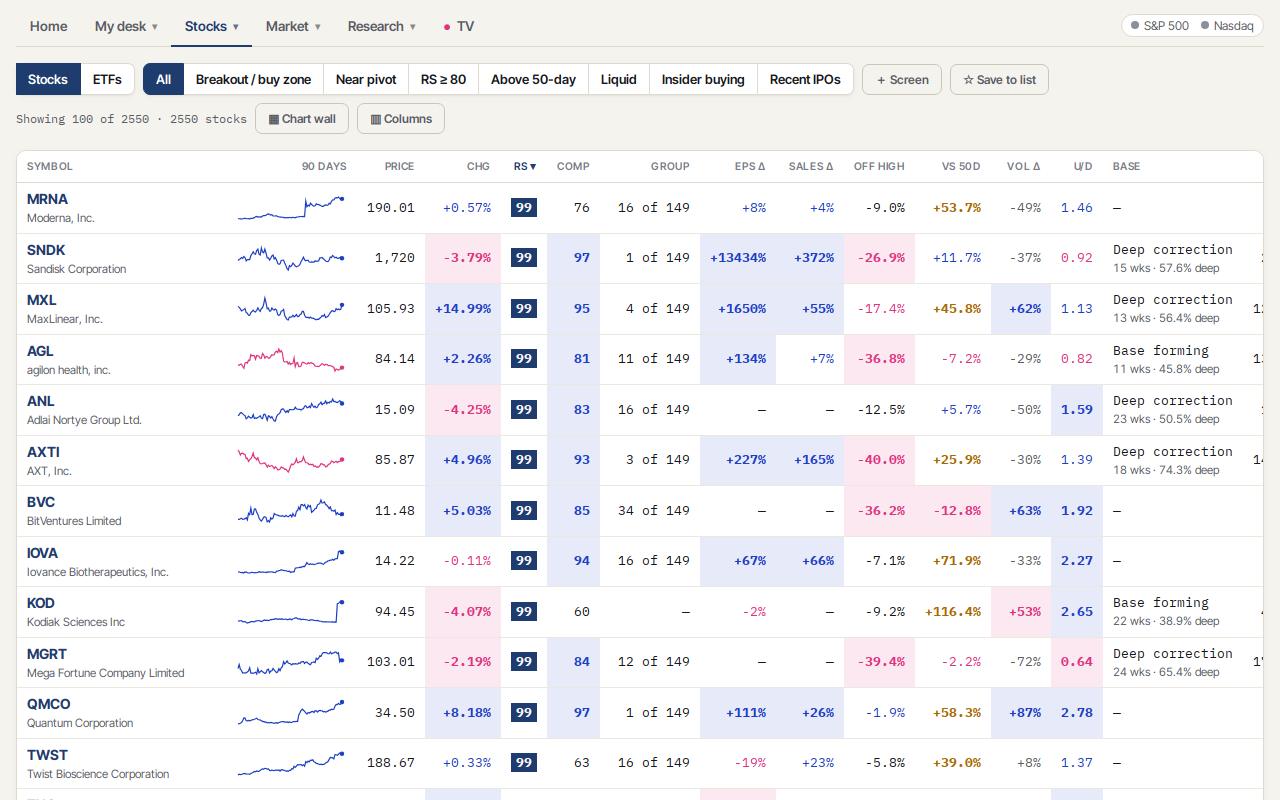
Task: Click the MRNA 90-day sparkline chart
Action: point(292,208)
